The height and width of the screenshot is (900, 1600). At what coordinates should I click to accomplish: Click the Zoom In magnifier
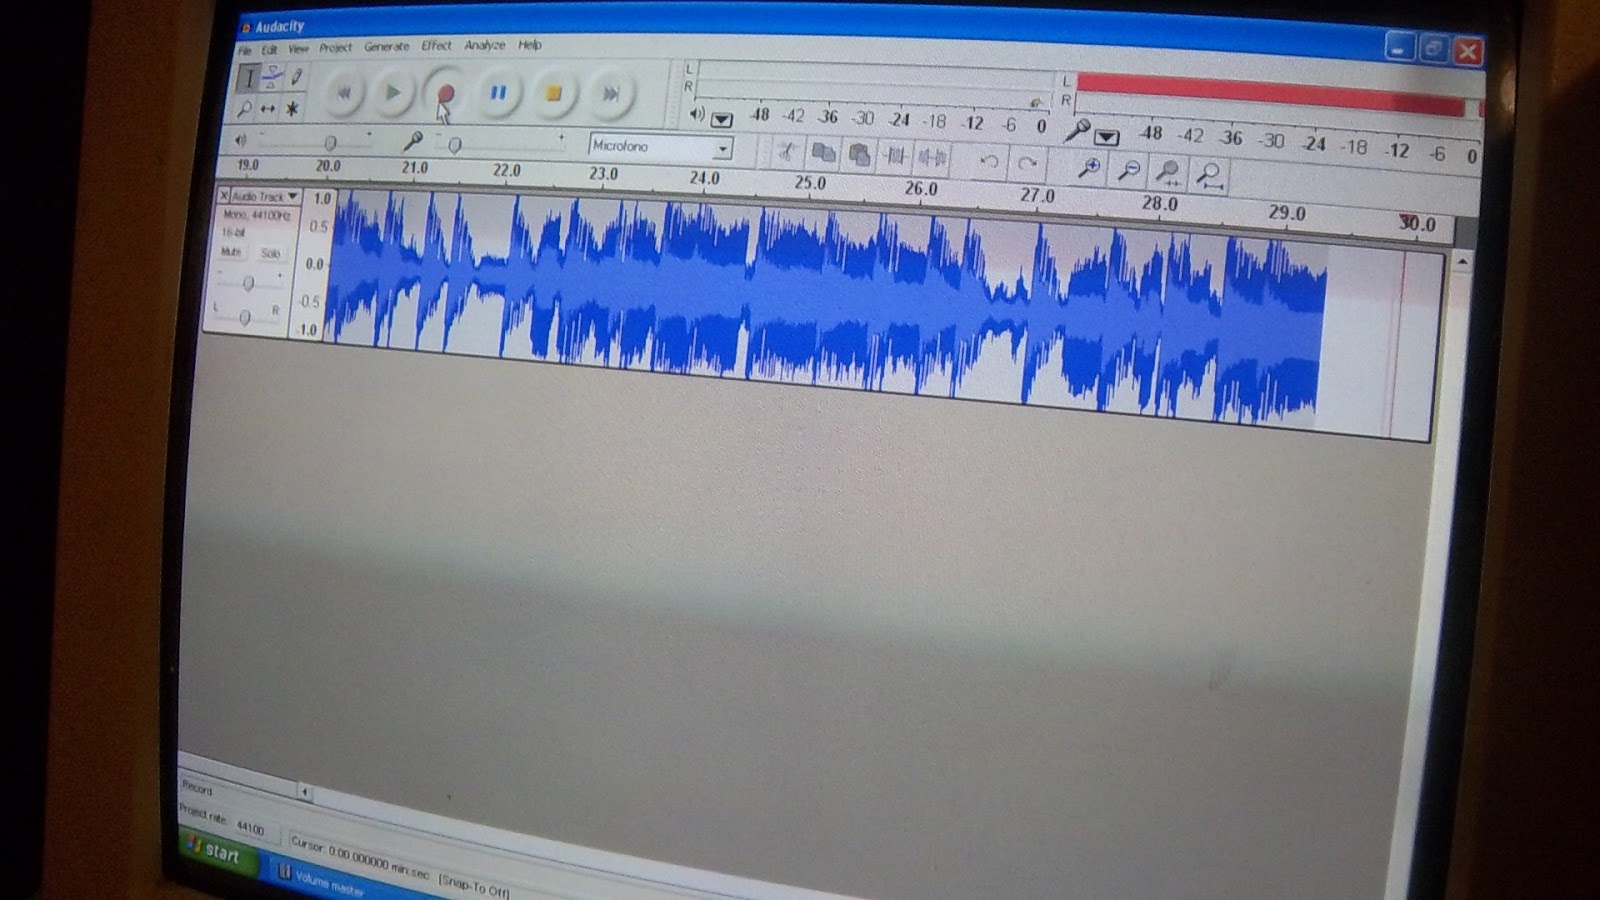click(1089, 168)
